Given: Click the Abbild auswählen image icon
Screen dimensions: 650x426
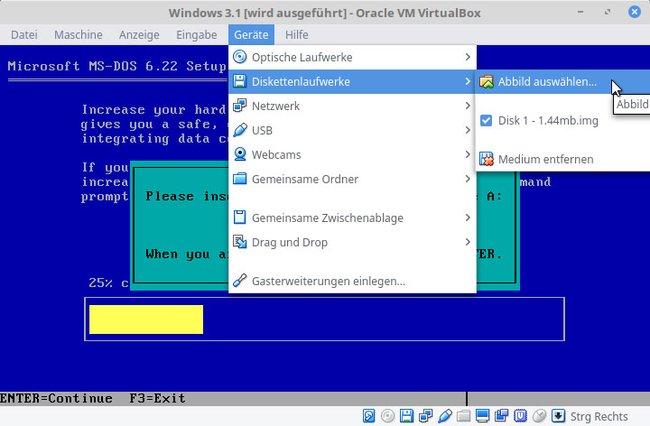Looking at the screenshot, I should tap(486, 82).
